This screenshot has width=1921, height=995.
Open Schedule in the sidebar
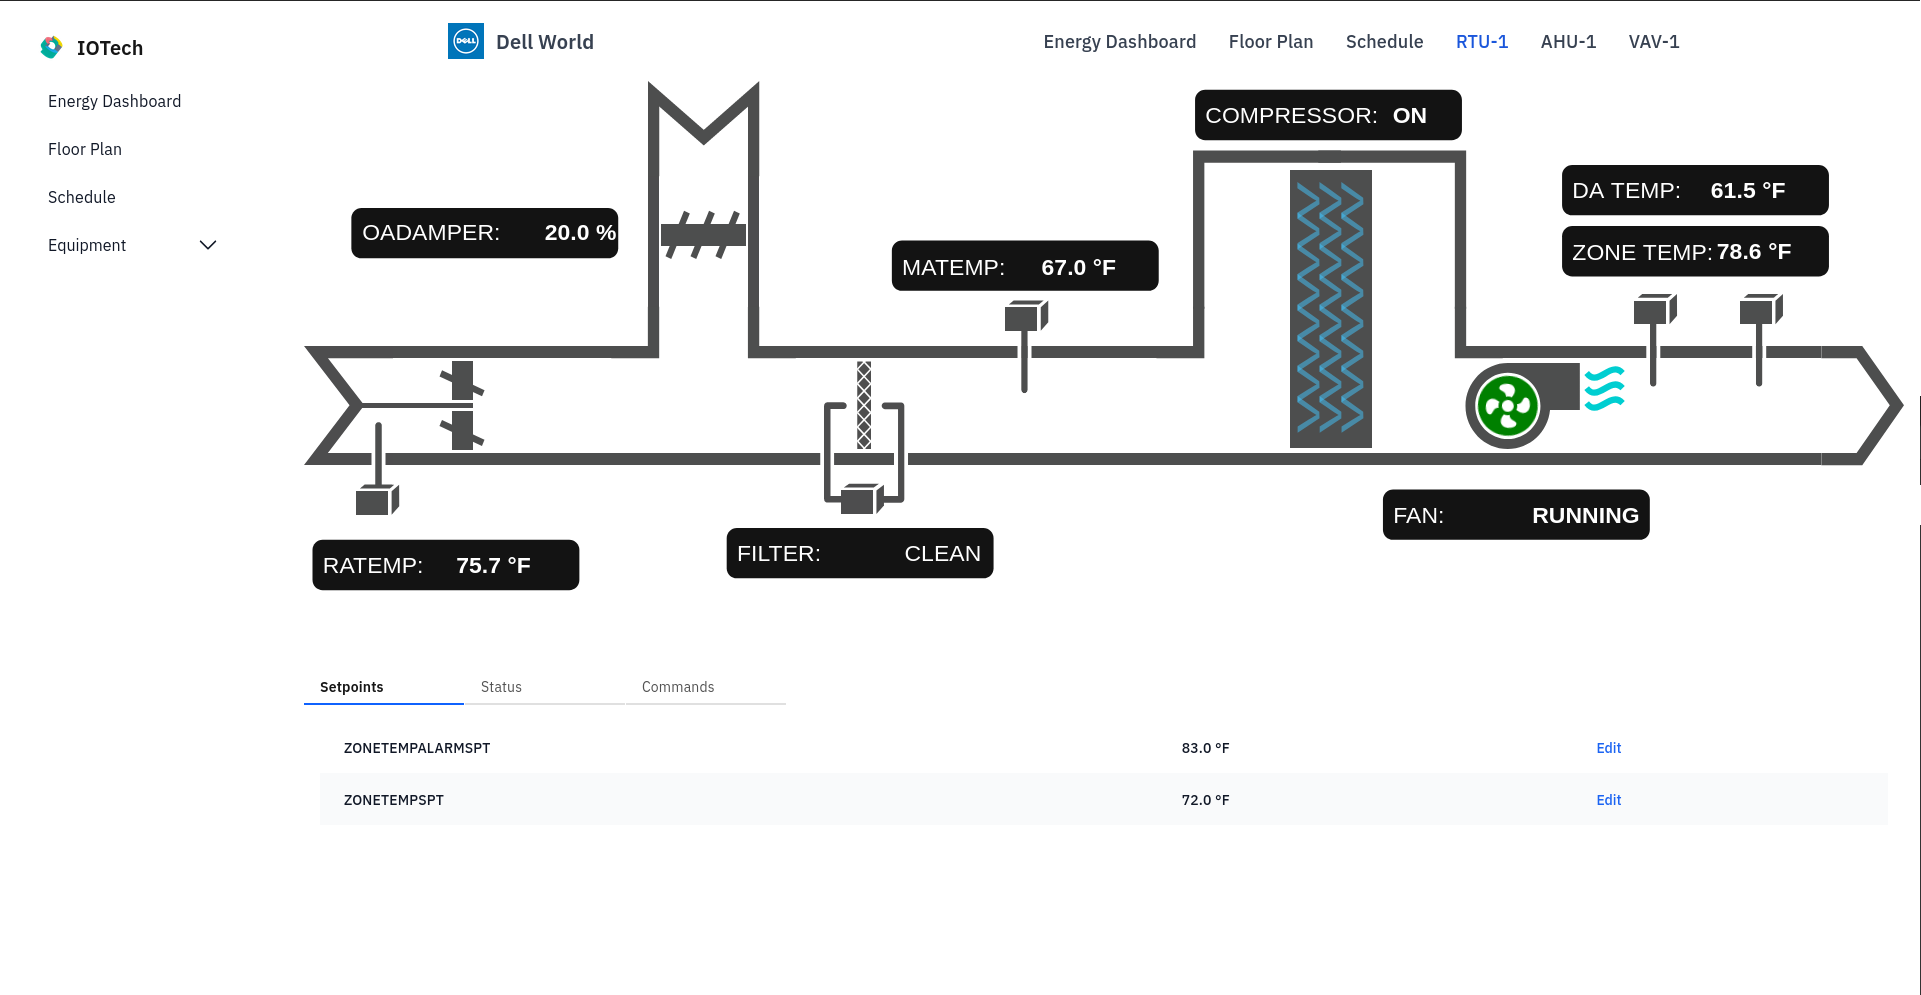[82, 197]
